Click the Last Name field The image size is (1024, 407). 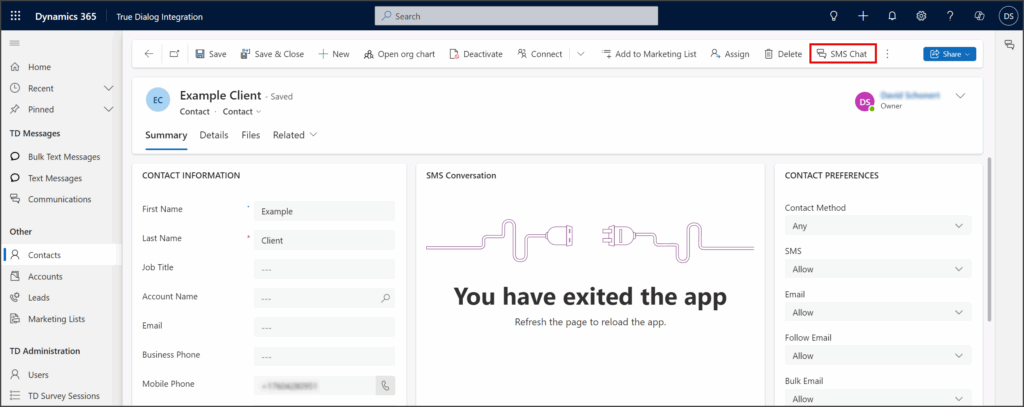[325, 240]
